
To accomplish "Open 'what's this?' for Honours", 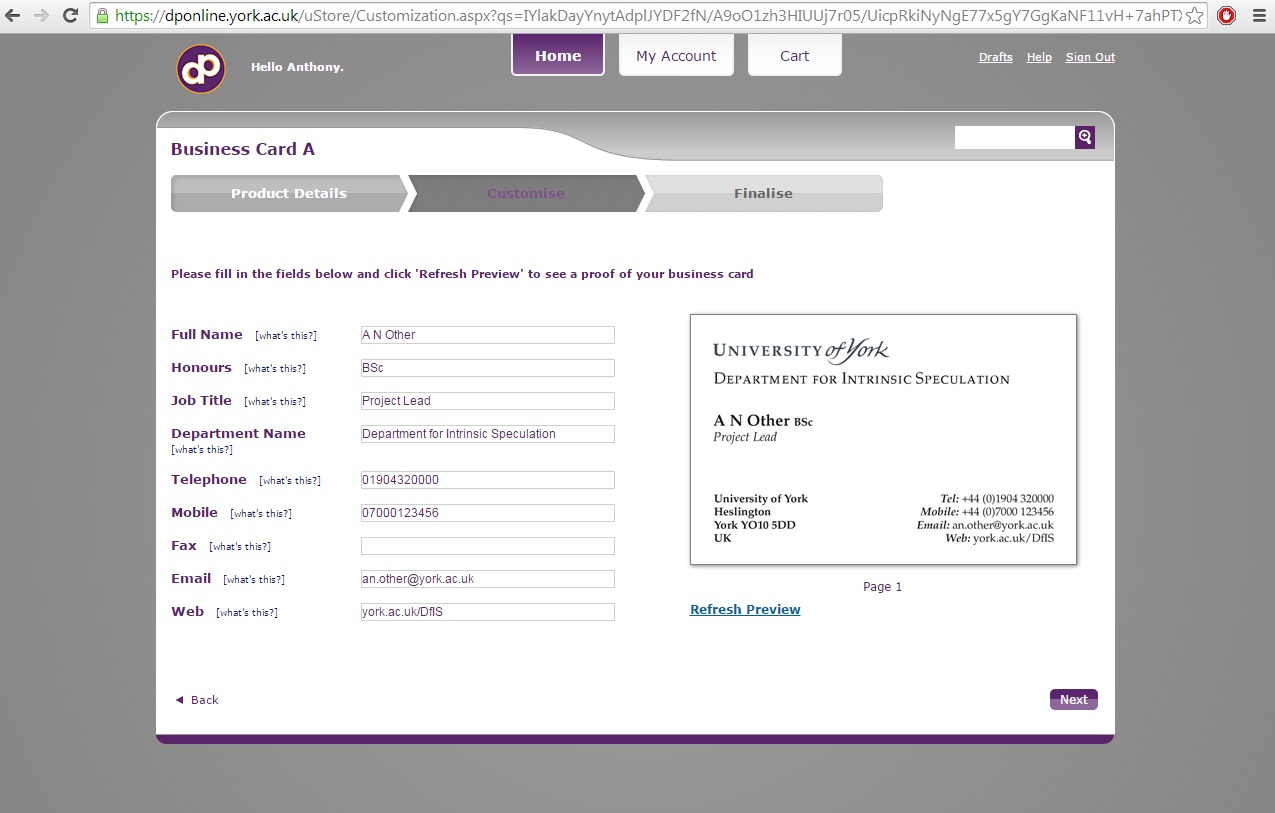I will pos(275,369).
